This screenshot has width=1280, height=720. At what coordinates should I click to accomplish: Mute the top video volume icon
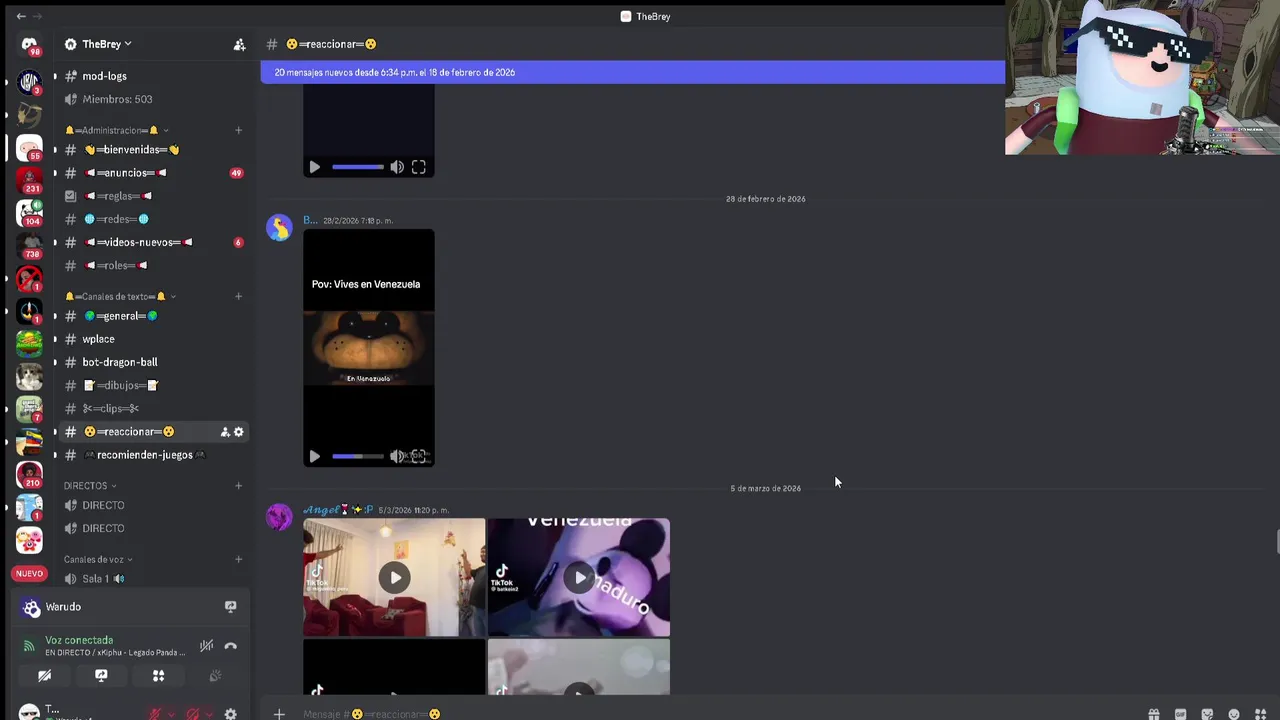(x=397, y=167)
